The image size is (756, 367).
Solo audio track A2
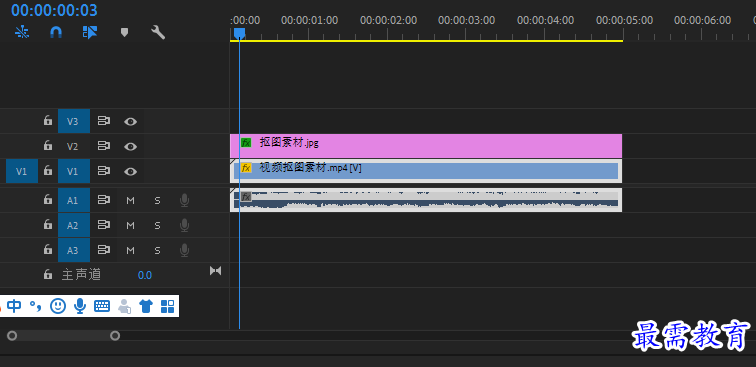point(157,225)
